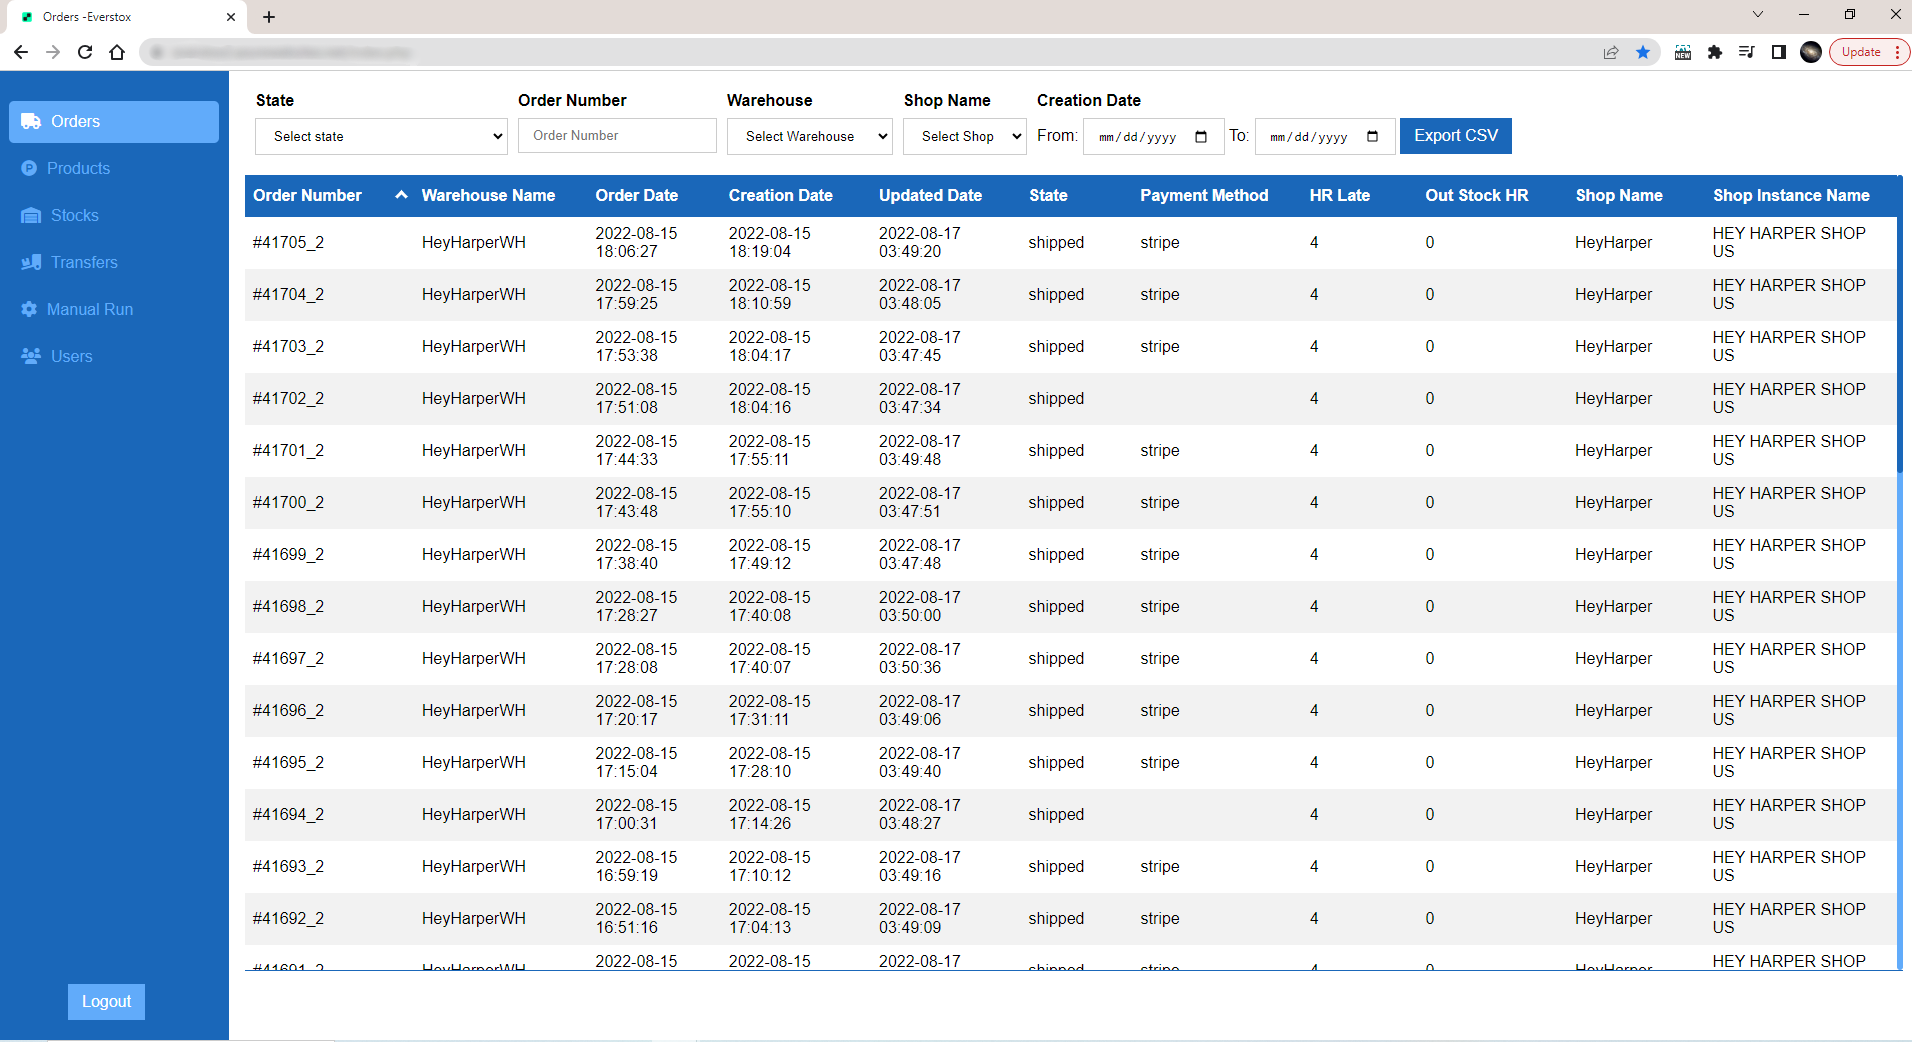Screen dimensions: 1912x1042
Task: Open a new browser tab
Action: (x=269, y=17)
